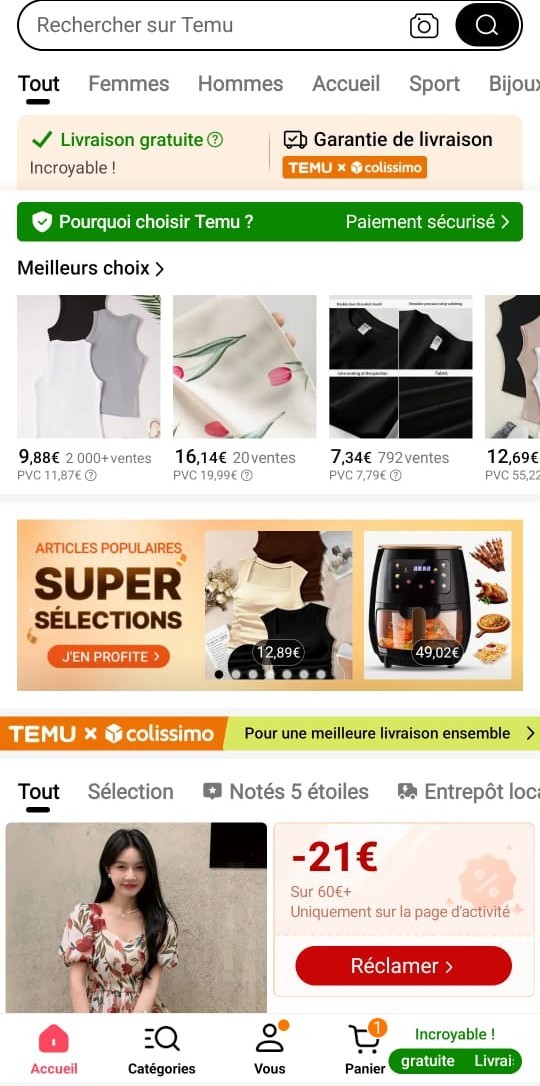Switch to the Femmes category tab
Screen dimensions: 540x1086
(129, 84)
